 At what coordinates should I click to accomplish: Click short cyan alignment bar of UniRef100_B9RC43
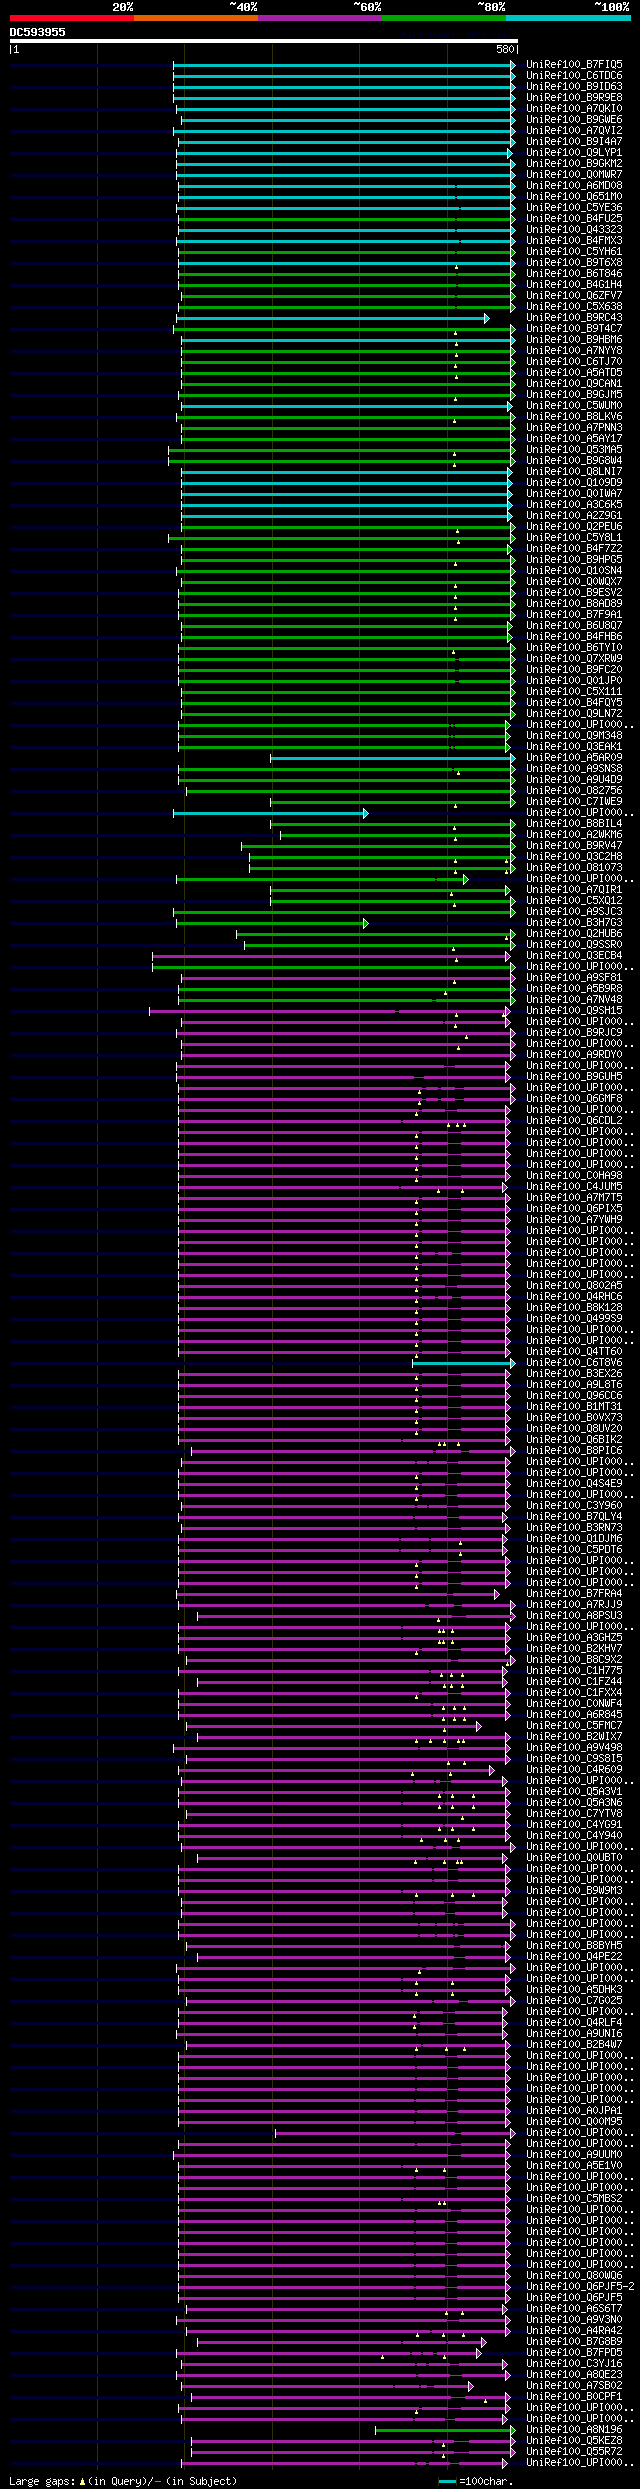point(332,317)
